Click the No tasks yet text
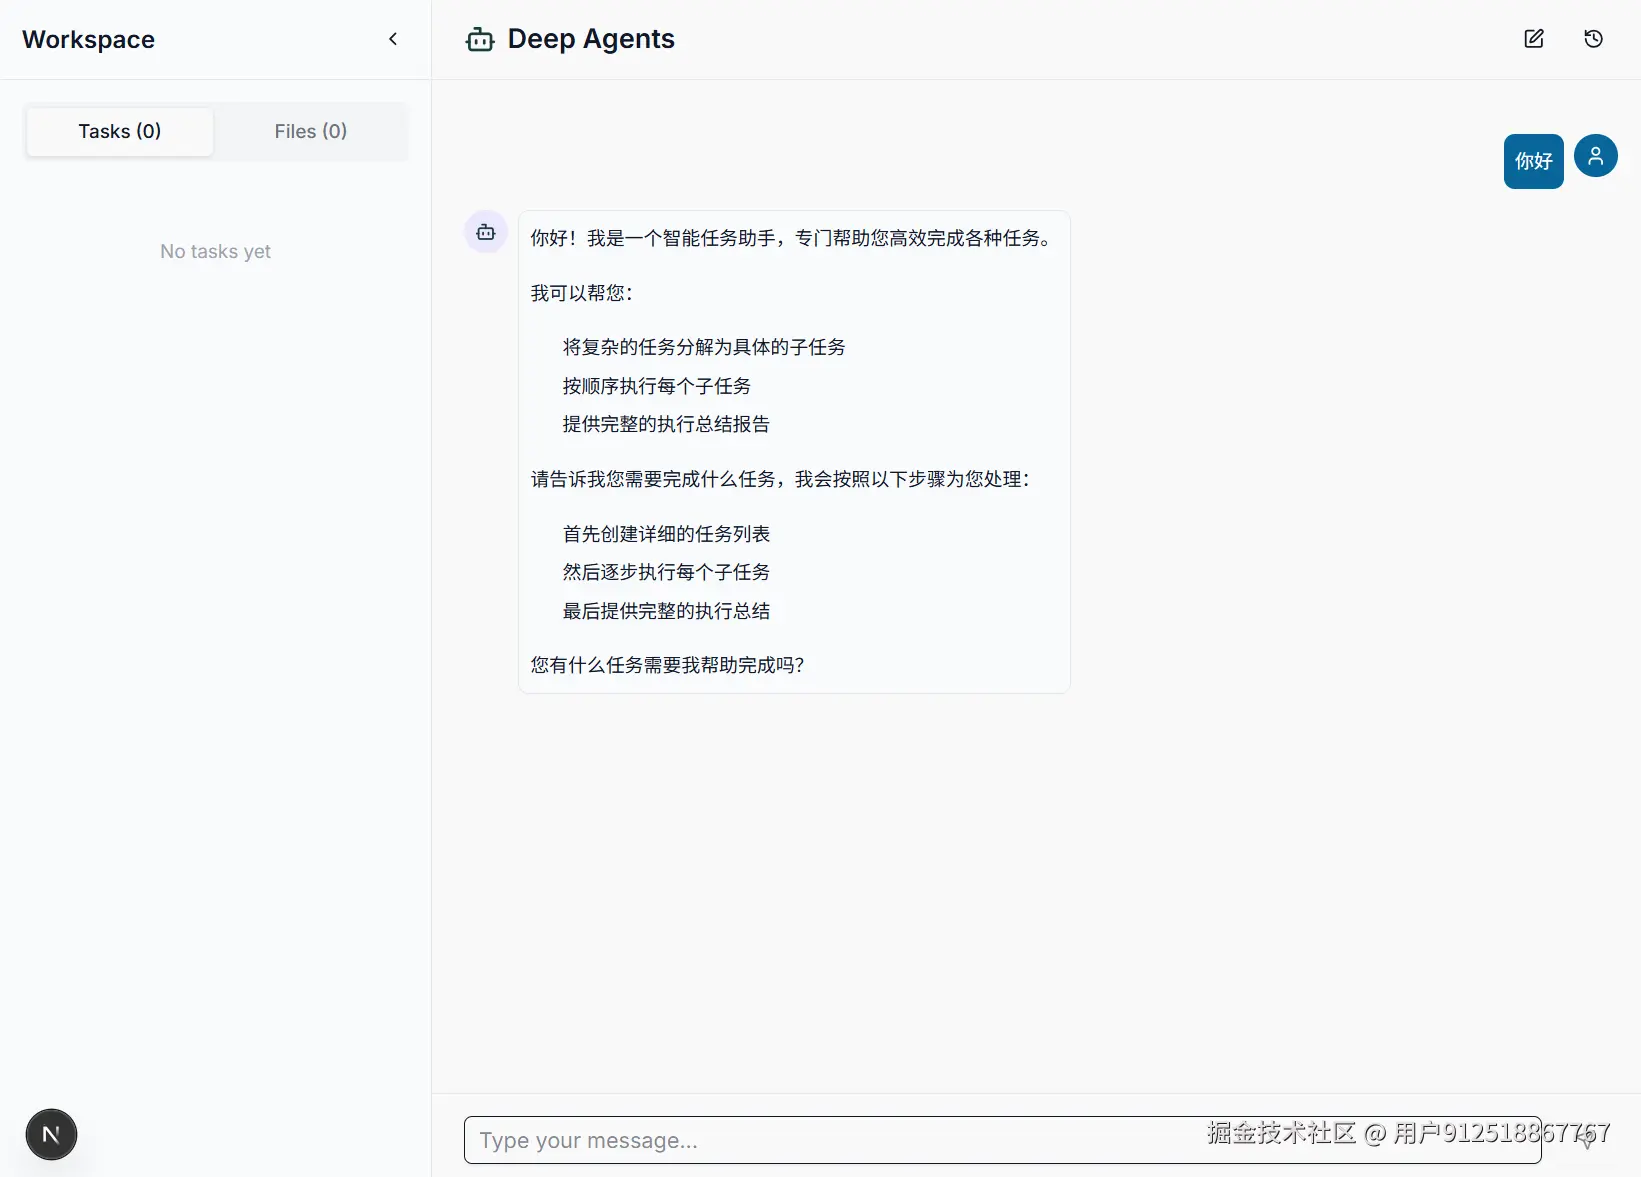Screen dimensions: 1641x1177 (216, 252)
